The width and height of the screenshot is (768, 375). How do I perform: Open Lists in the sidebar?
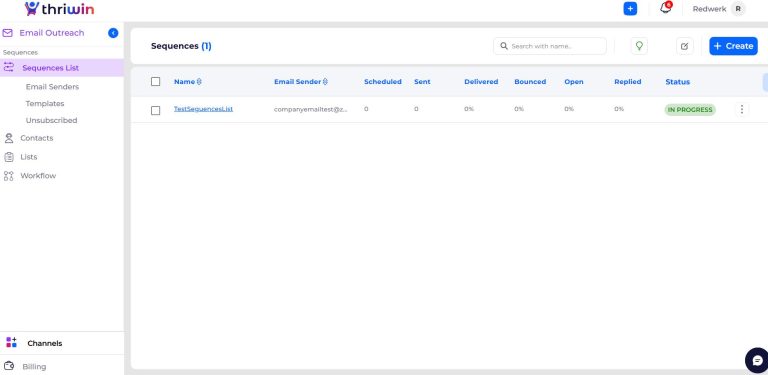[x=28, y=157]
